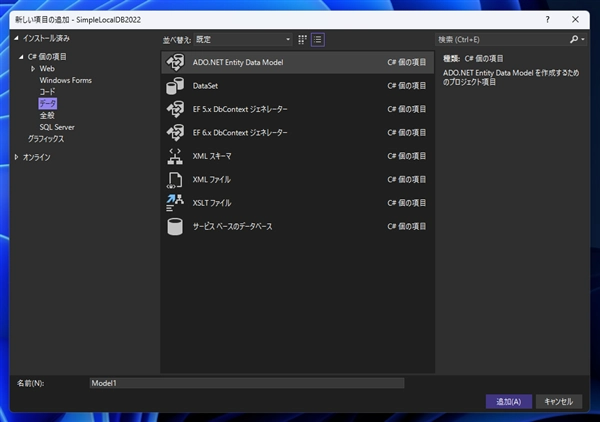Expand the Web tree node
Image resolution: width=600 pixels, height=422 pixels.
tap(33, 69)
